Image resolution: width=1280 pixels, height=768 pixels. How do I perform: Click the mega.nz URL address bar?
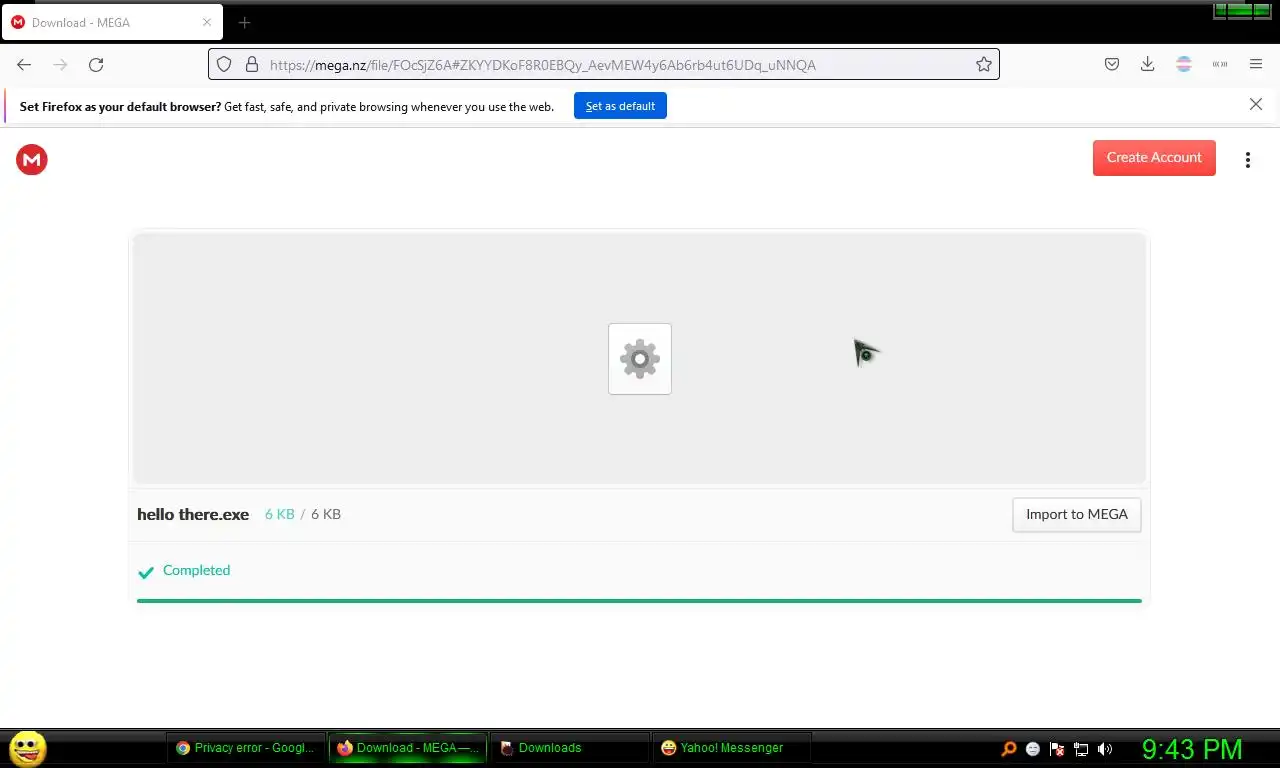click(x=603, y=64)
